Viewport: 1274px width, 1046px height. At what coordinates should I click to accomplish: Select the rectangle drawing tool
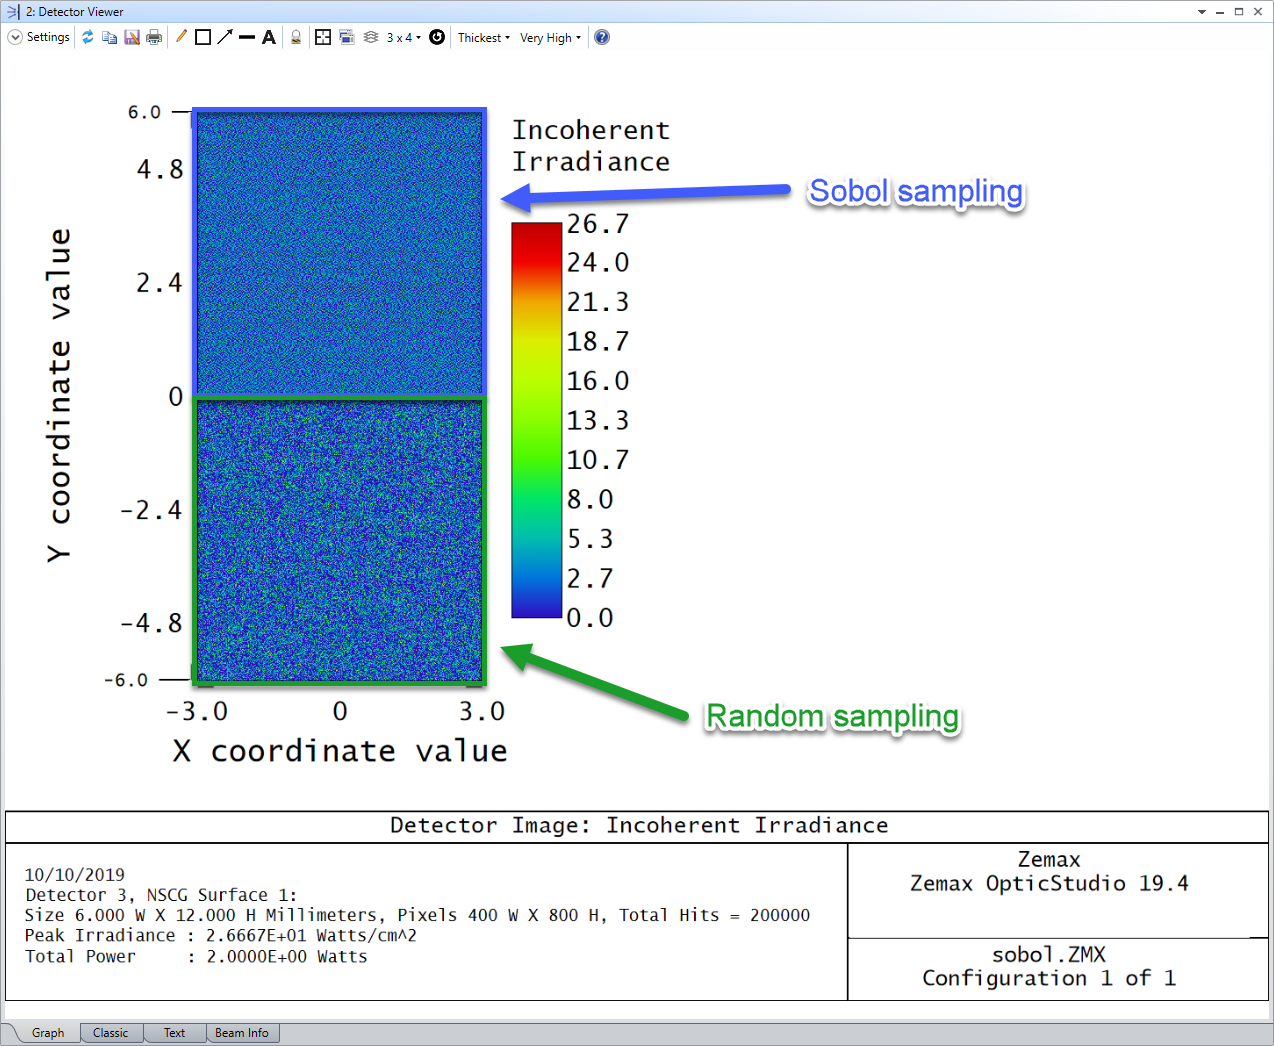[203, 37]
